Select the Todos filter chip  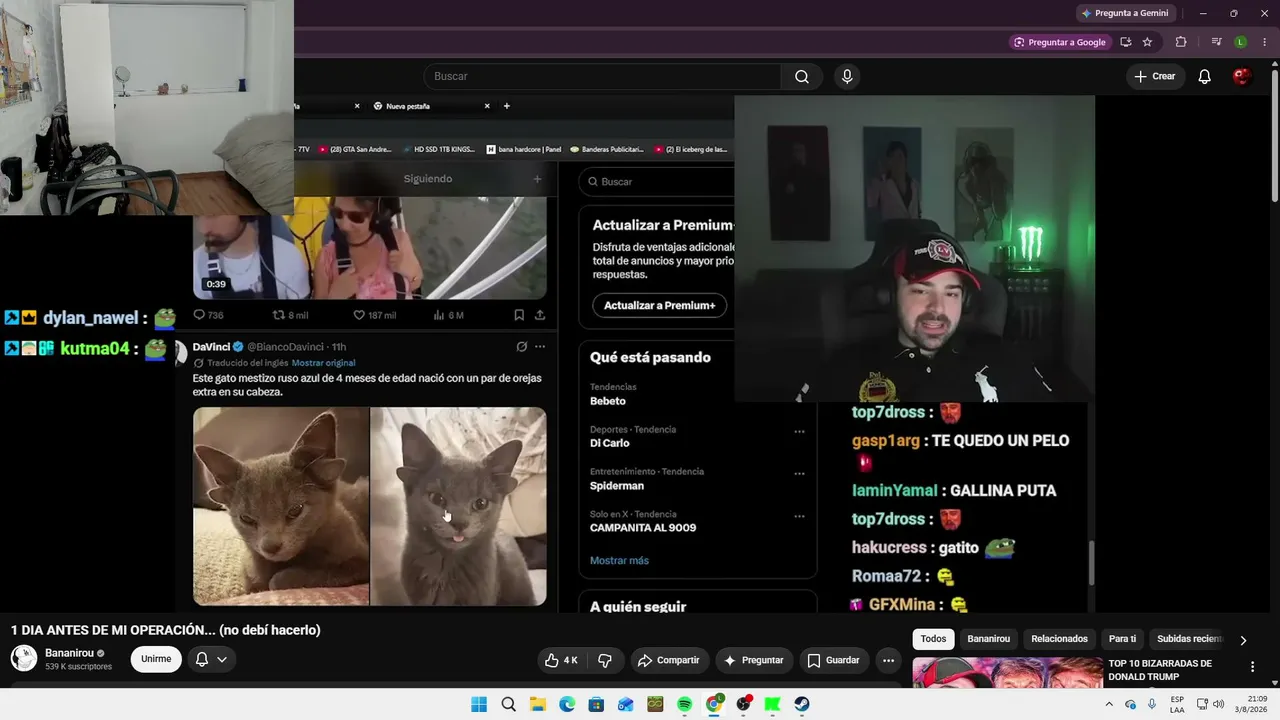coord(933,639)
